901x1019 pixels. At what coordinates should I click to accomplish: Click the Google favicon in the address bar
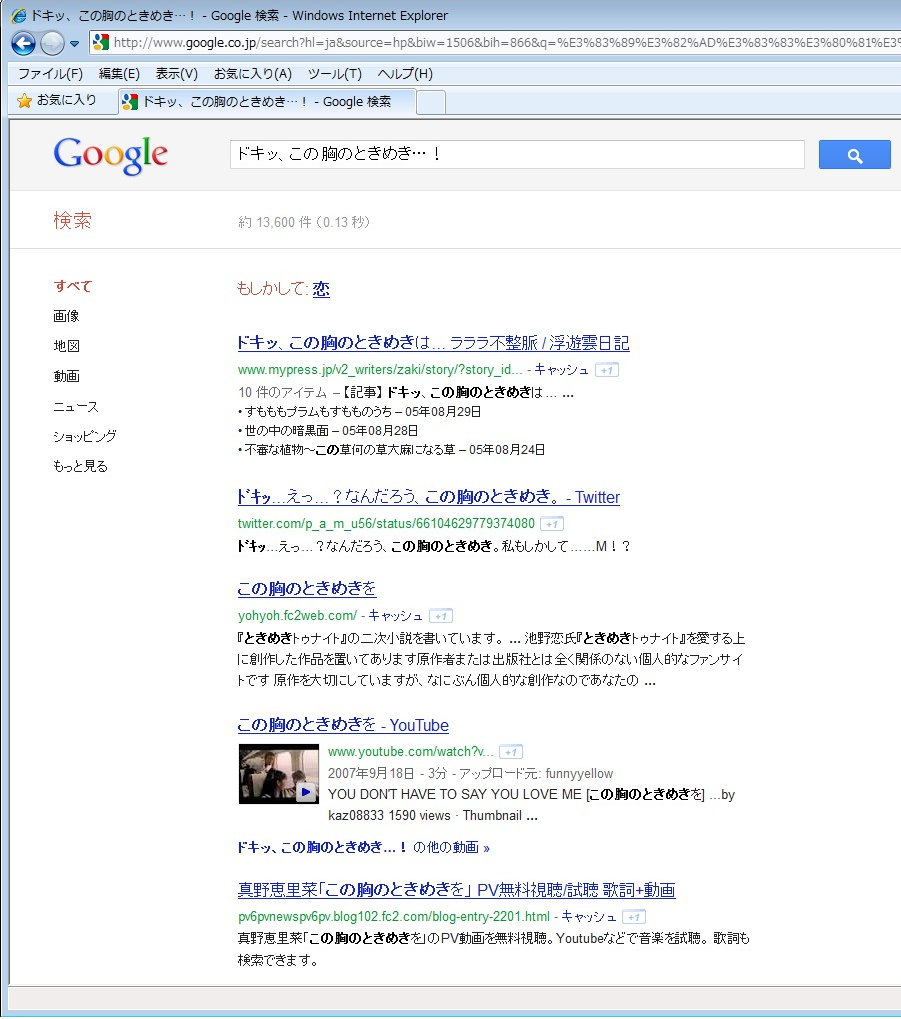[x=99, y=43]
